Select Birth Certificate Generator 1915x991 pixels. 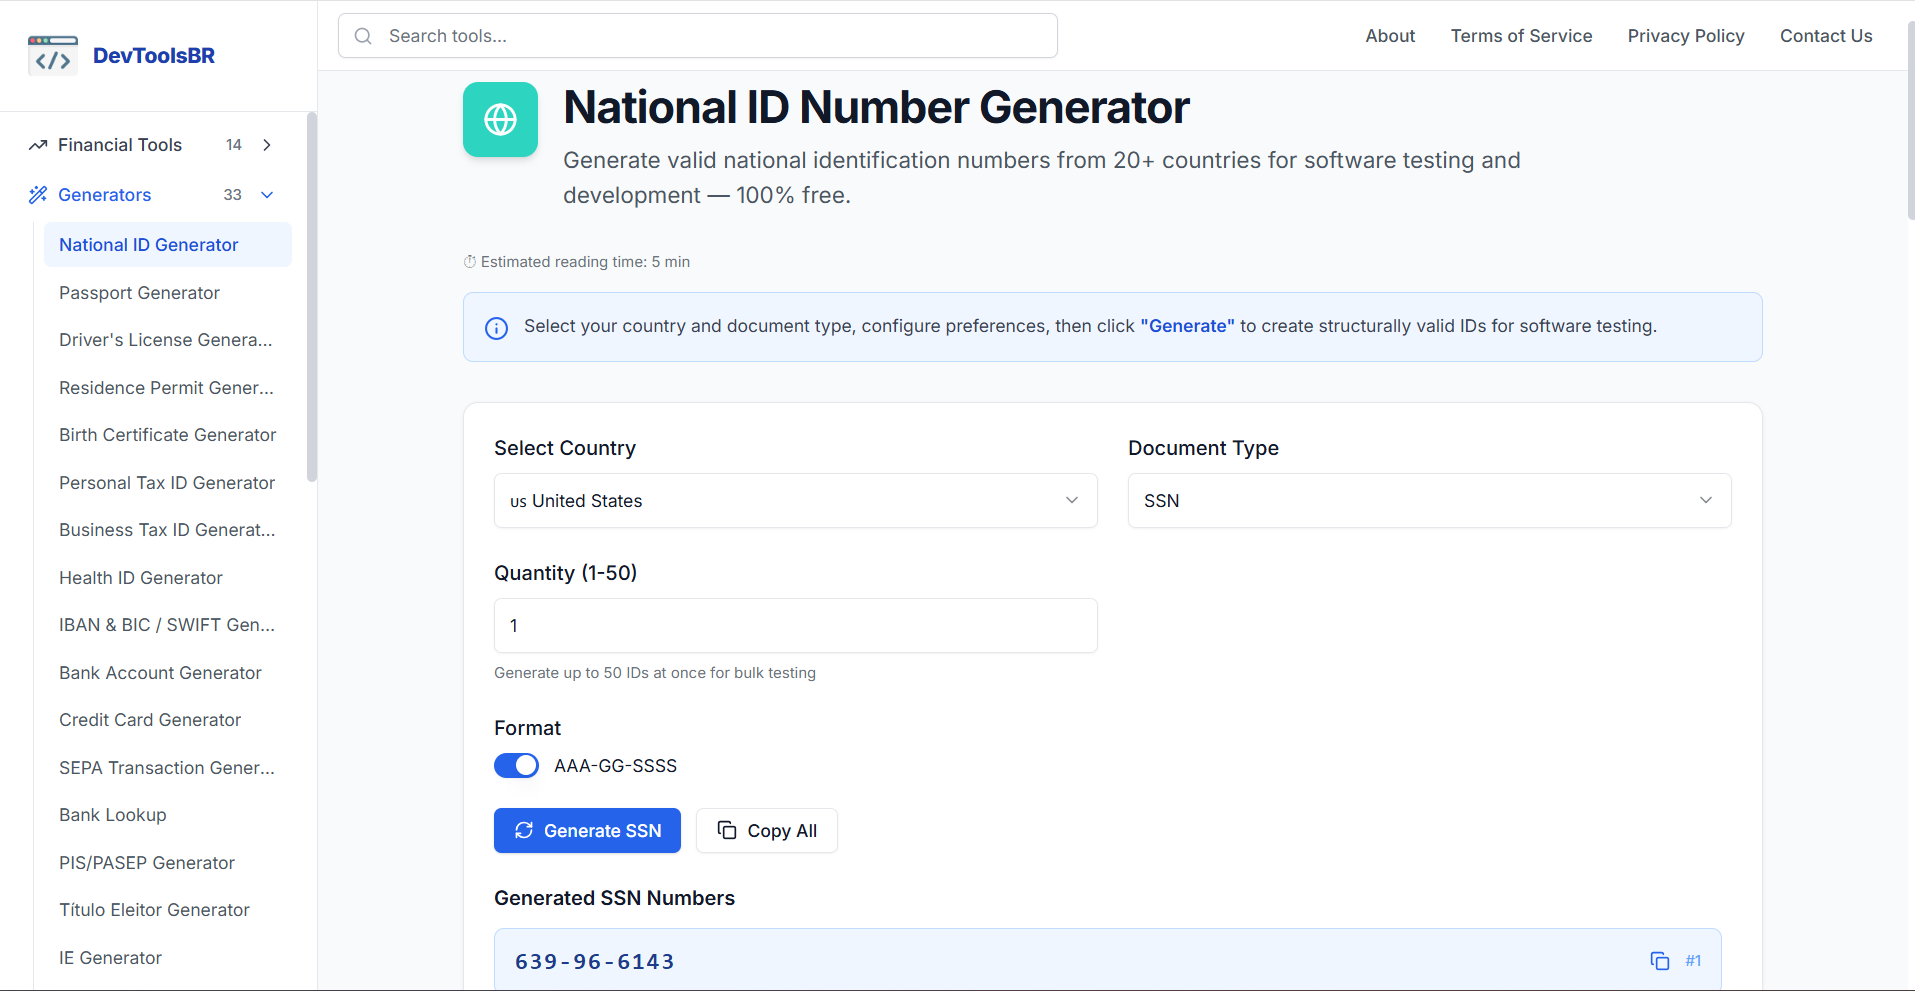(x=167, y=435)
